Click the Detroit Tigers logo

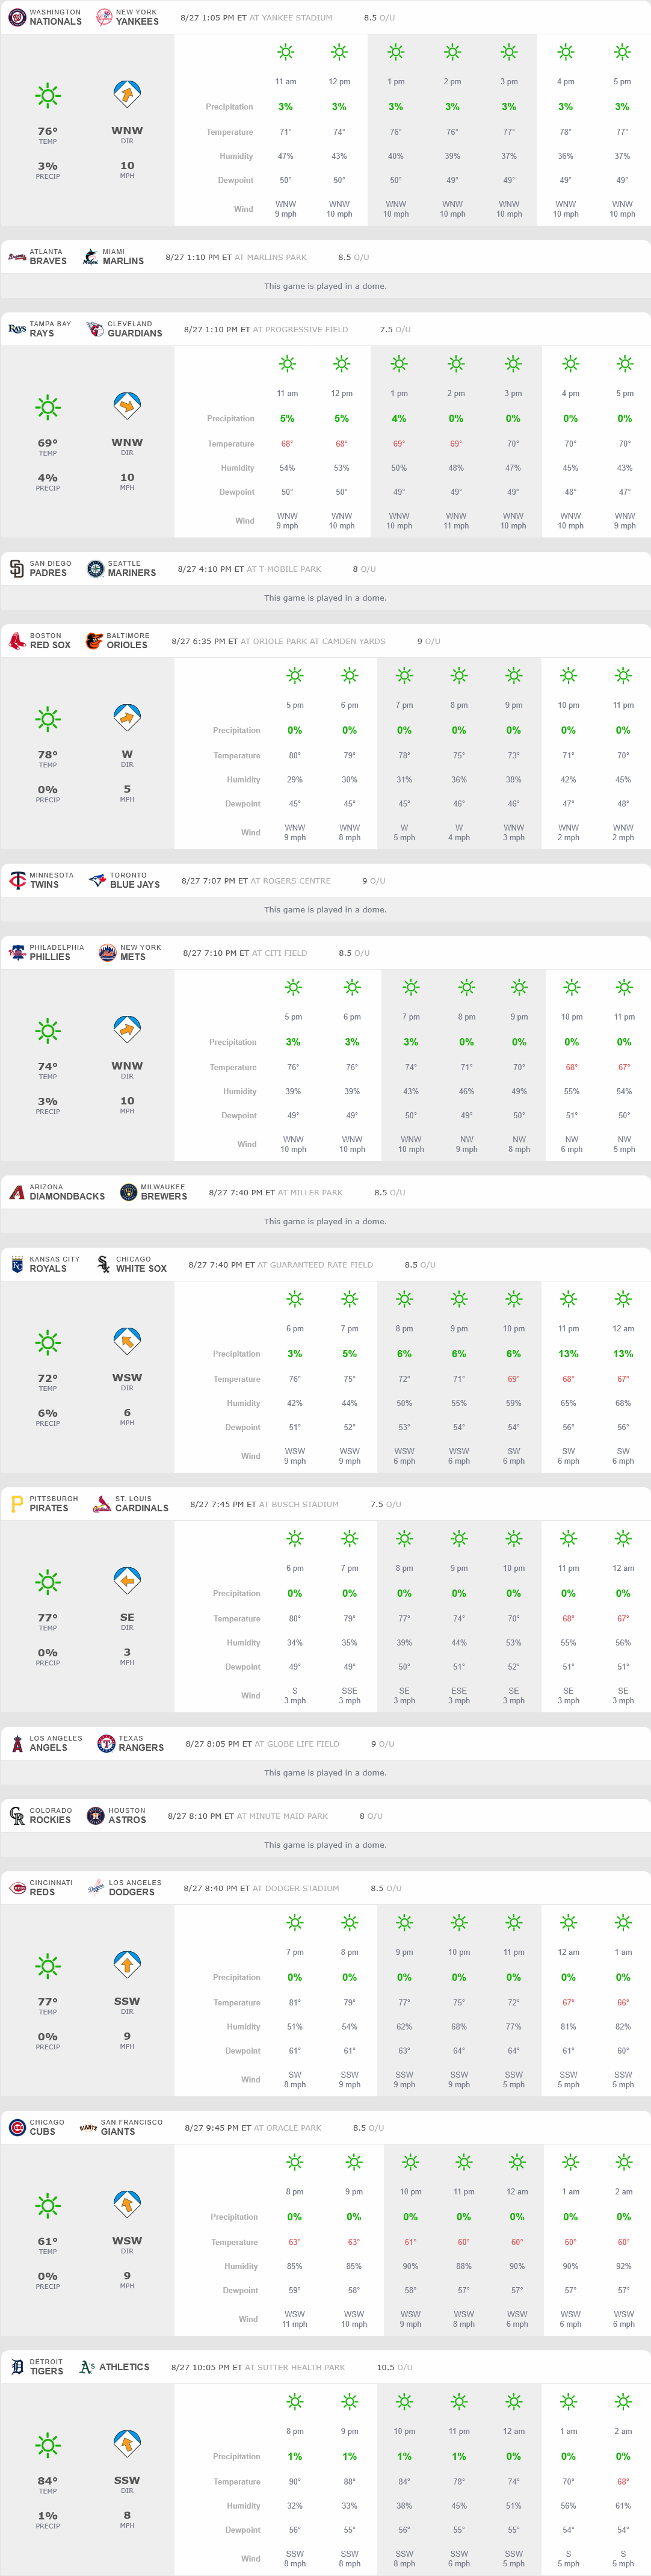(x=17, y=2367)
